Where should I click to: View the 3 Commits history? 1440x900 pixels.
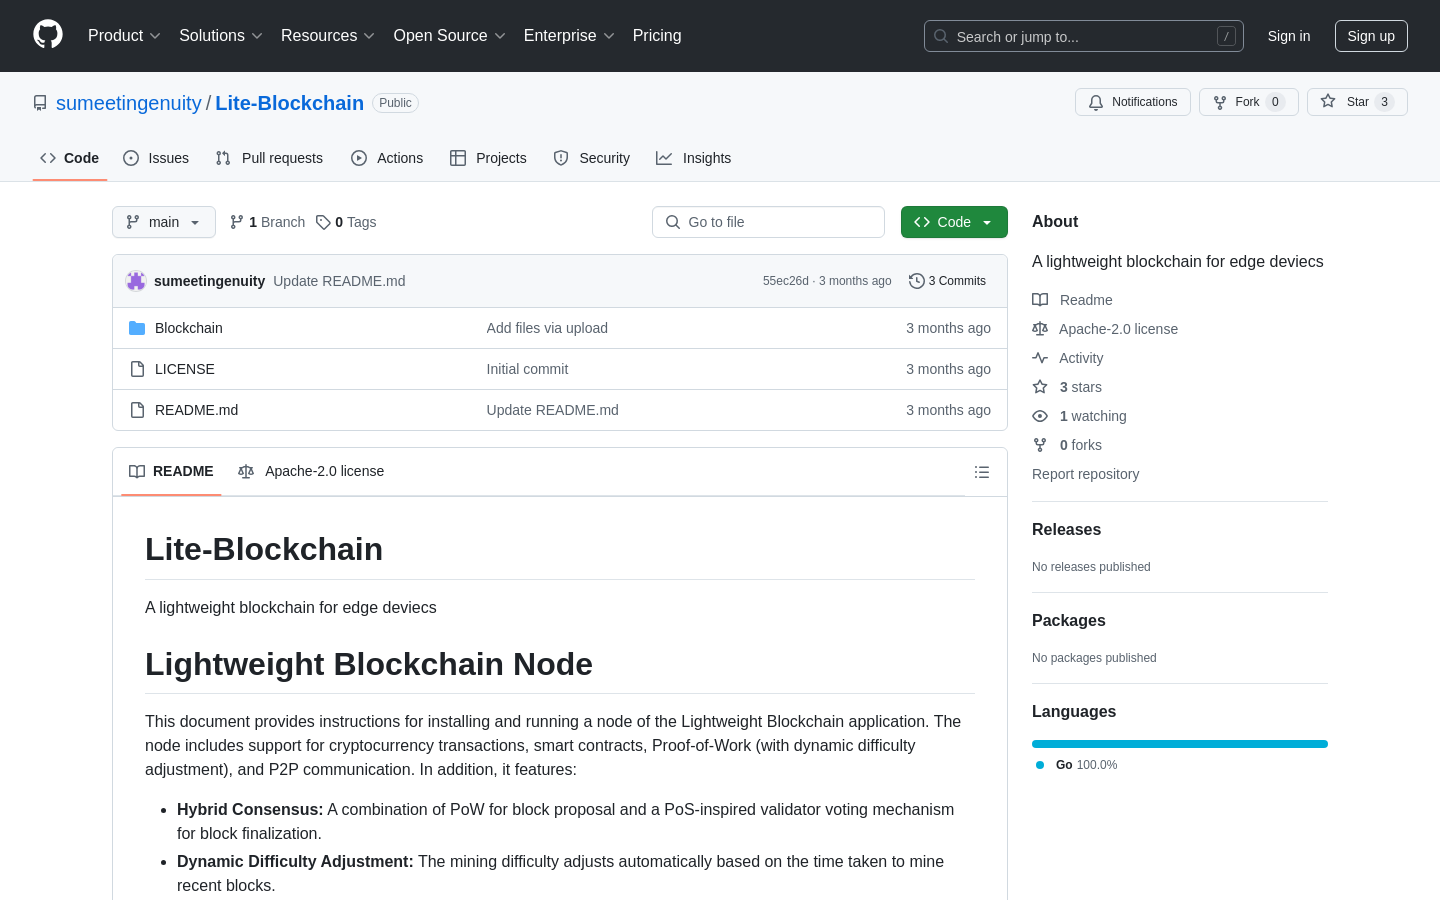pos(947,281)
